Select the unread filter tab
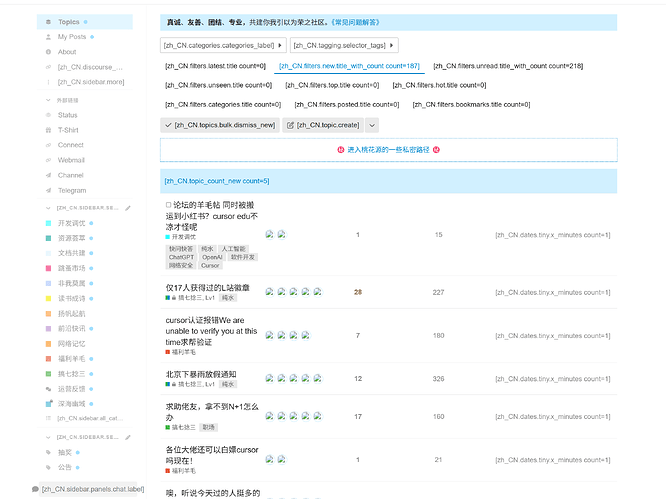The image size is (666, 499). pyautogui.click(x=508, y=66)
